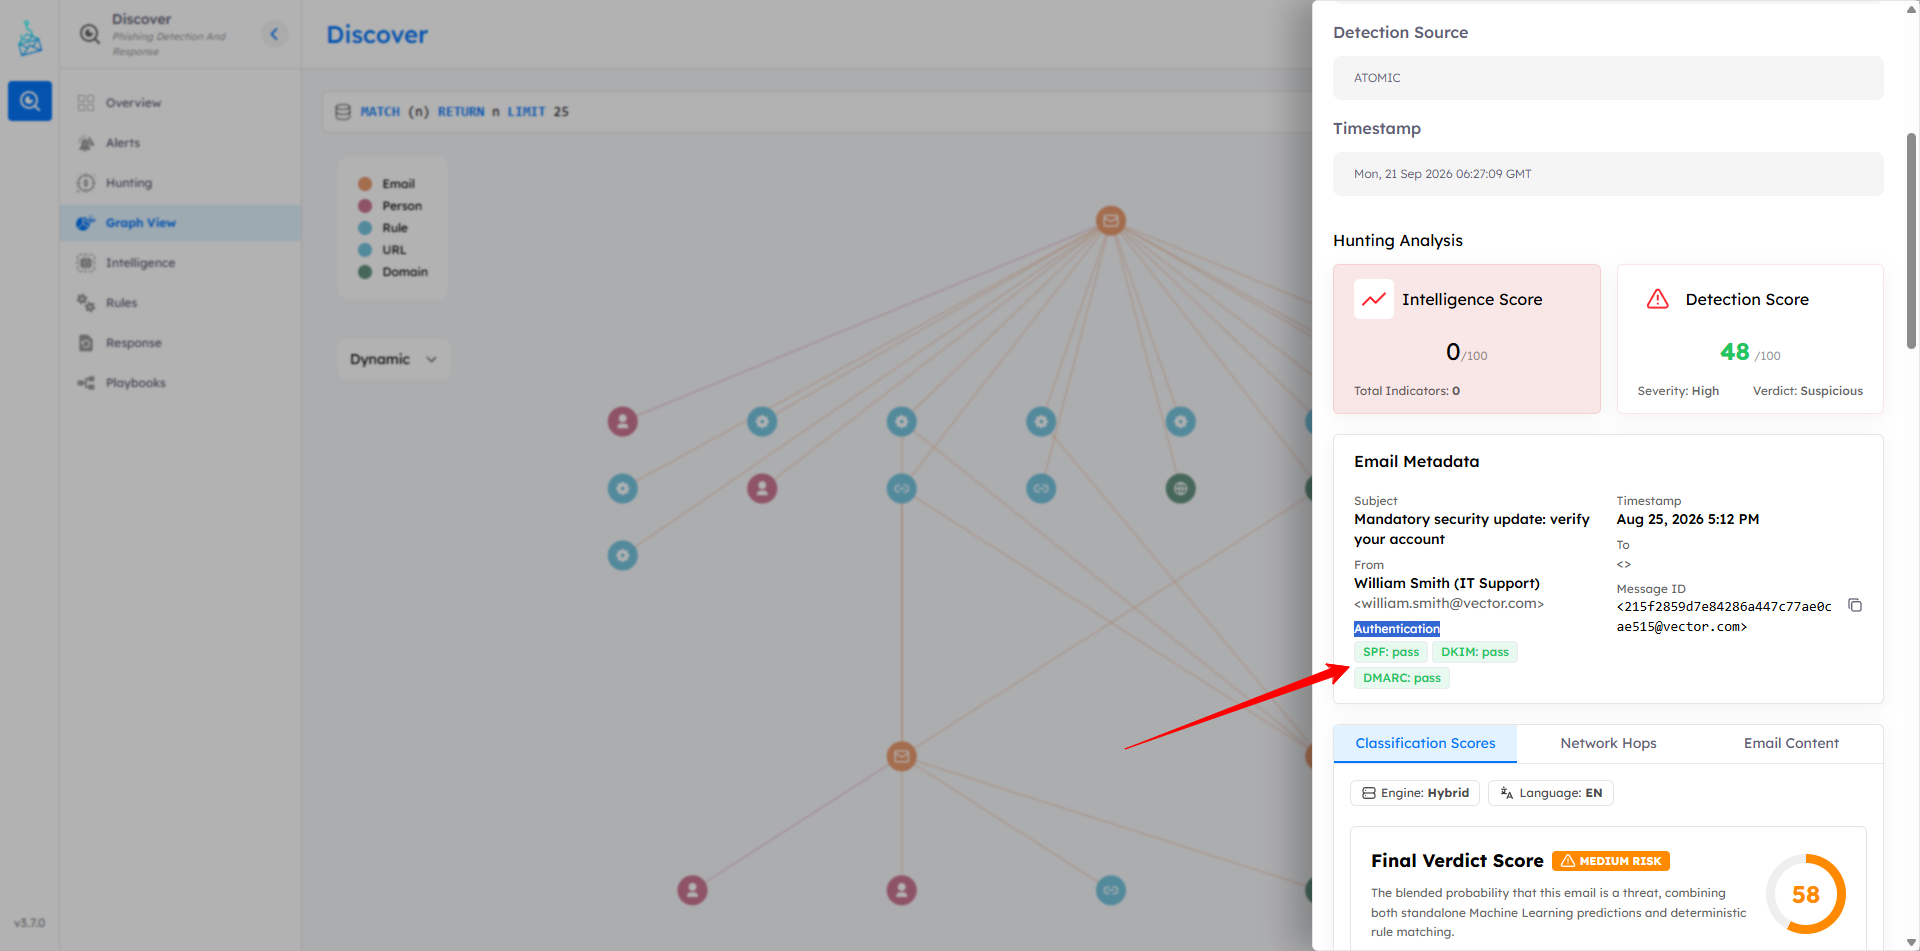The width and height of the screenshot is (1920, 951).
Task: Open the Email Content tab
Action: coord(1791,743)
